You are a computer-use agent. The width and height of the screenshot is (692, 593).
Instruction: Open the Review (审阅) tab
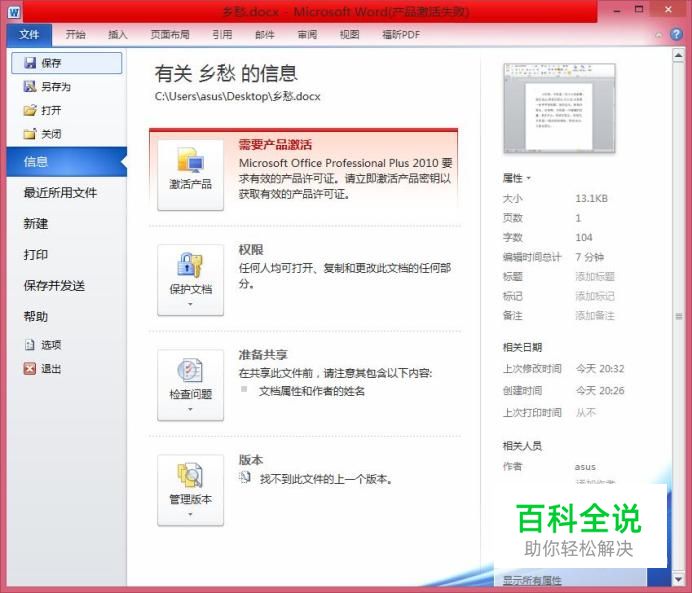pos(307,35)
